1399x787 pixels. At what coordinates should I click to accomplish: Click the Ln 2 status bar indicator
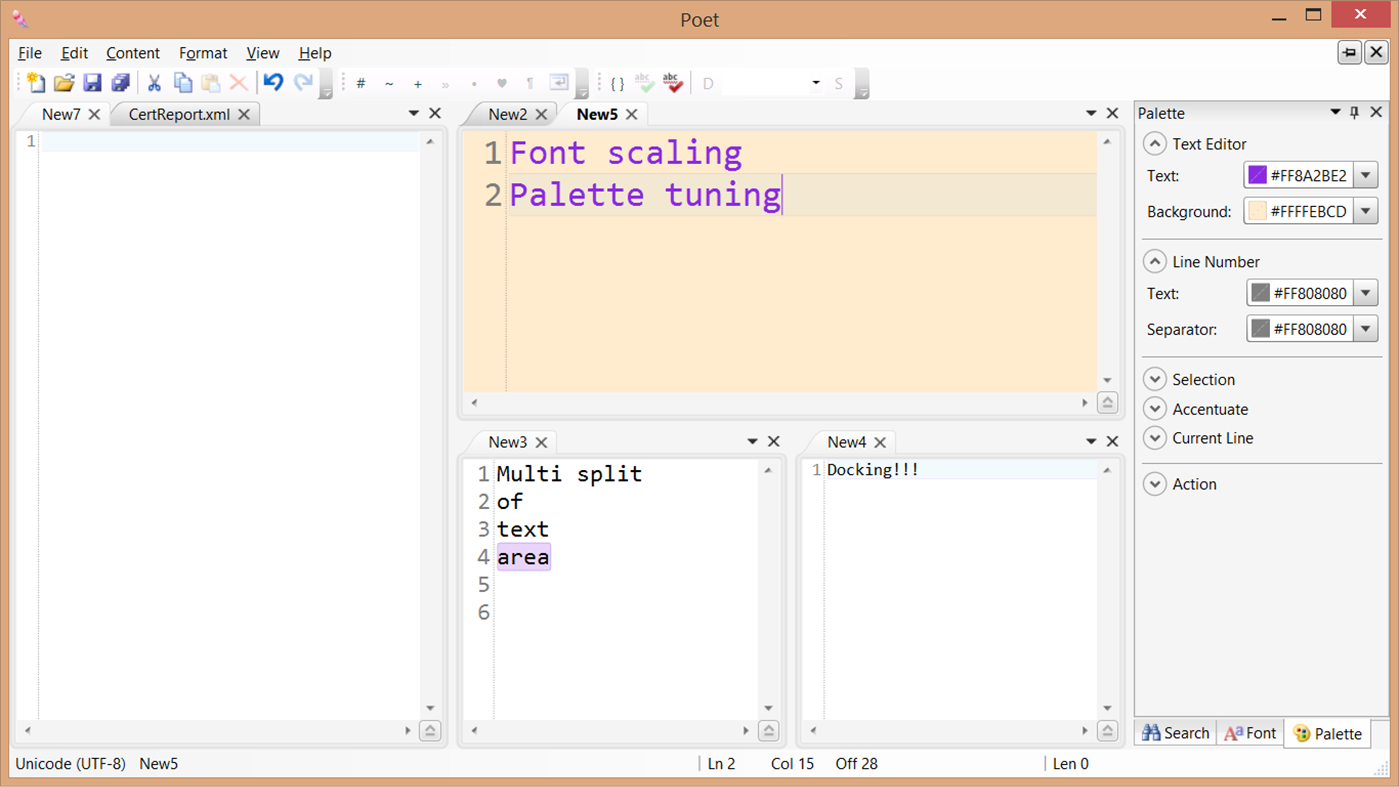(721, 763)
